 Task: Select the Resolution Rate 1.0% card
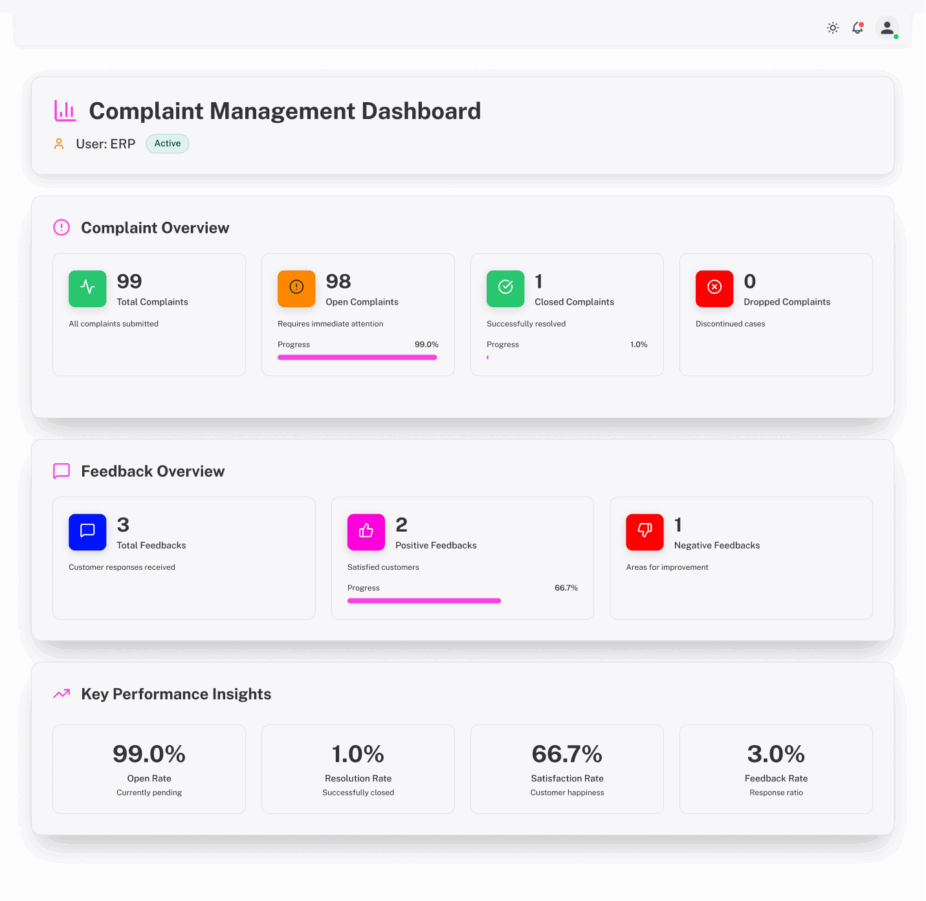tap(358, 769)
